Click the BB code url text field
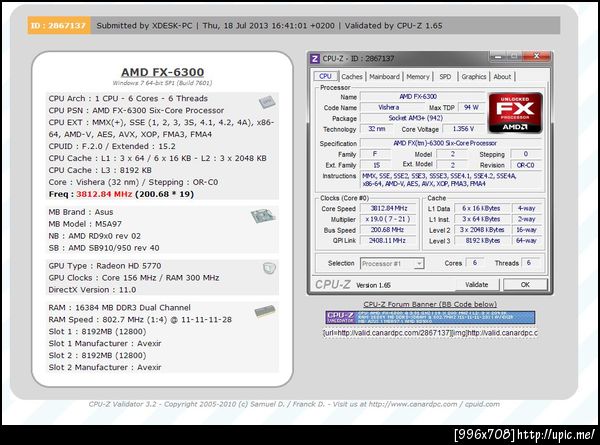600x445 pixels. (x=430, y=333)
